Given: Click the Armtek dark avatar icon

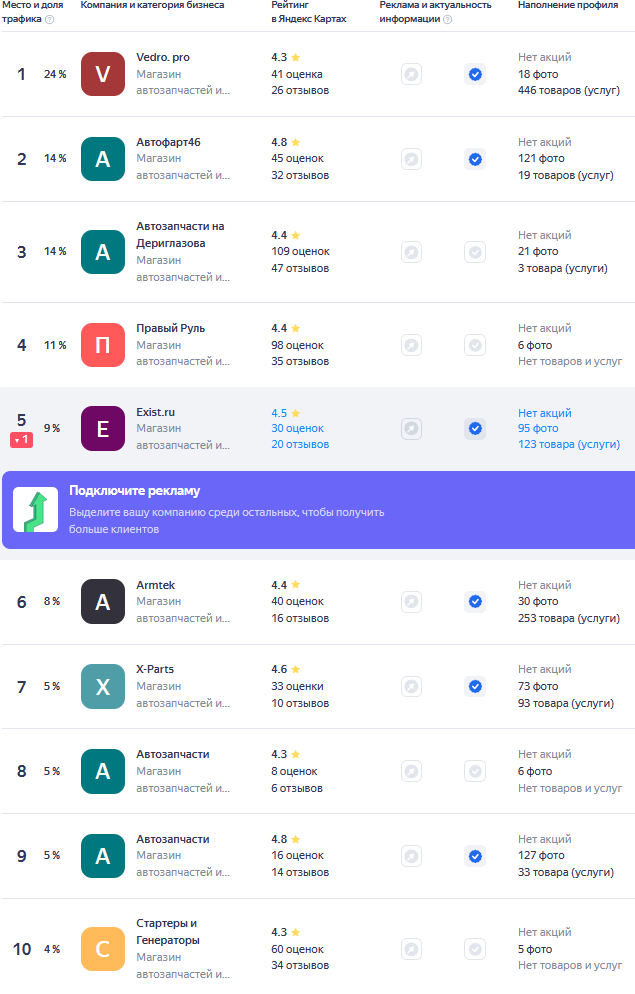Looking at the screenshot, I should pyautogui.click(x=103, y=601).
